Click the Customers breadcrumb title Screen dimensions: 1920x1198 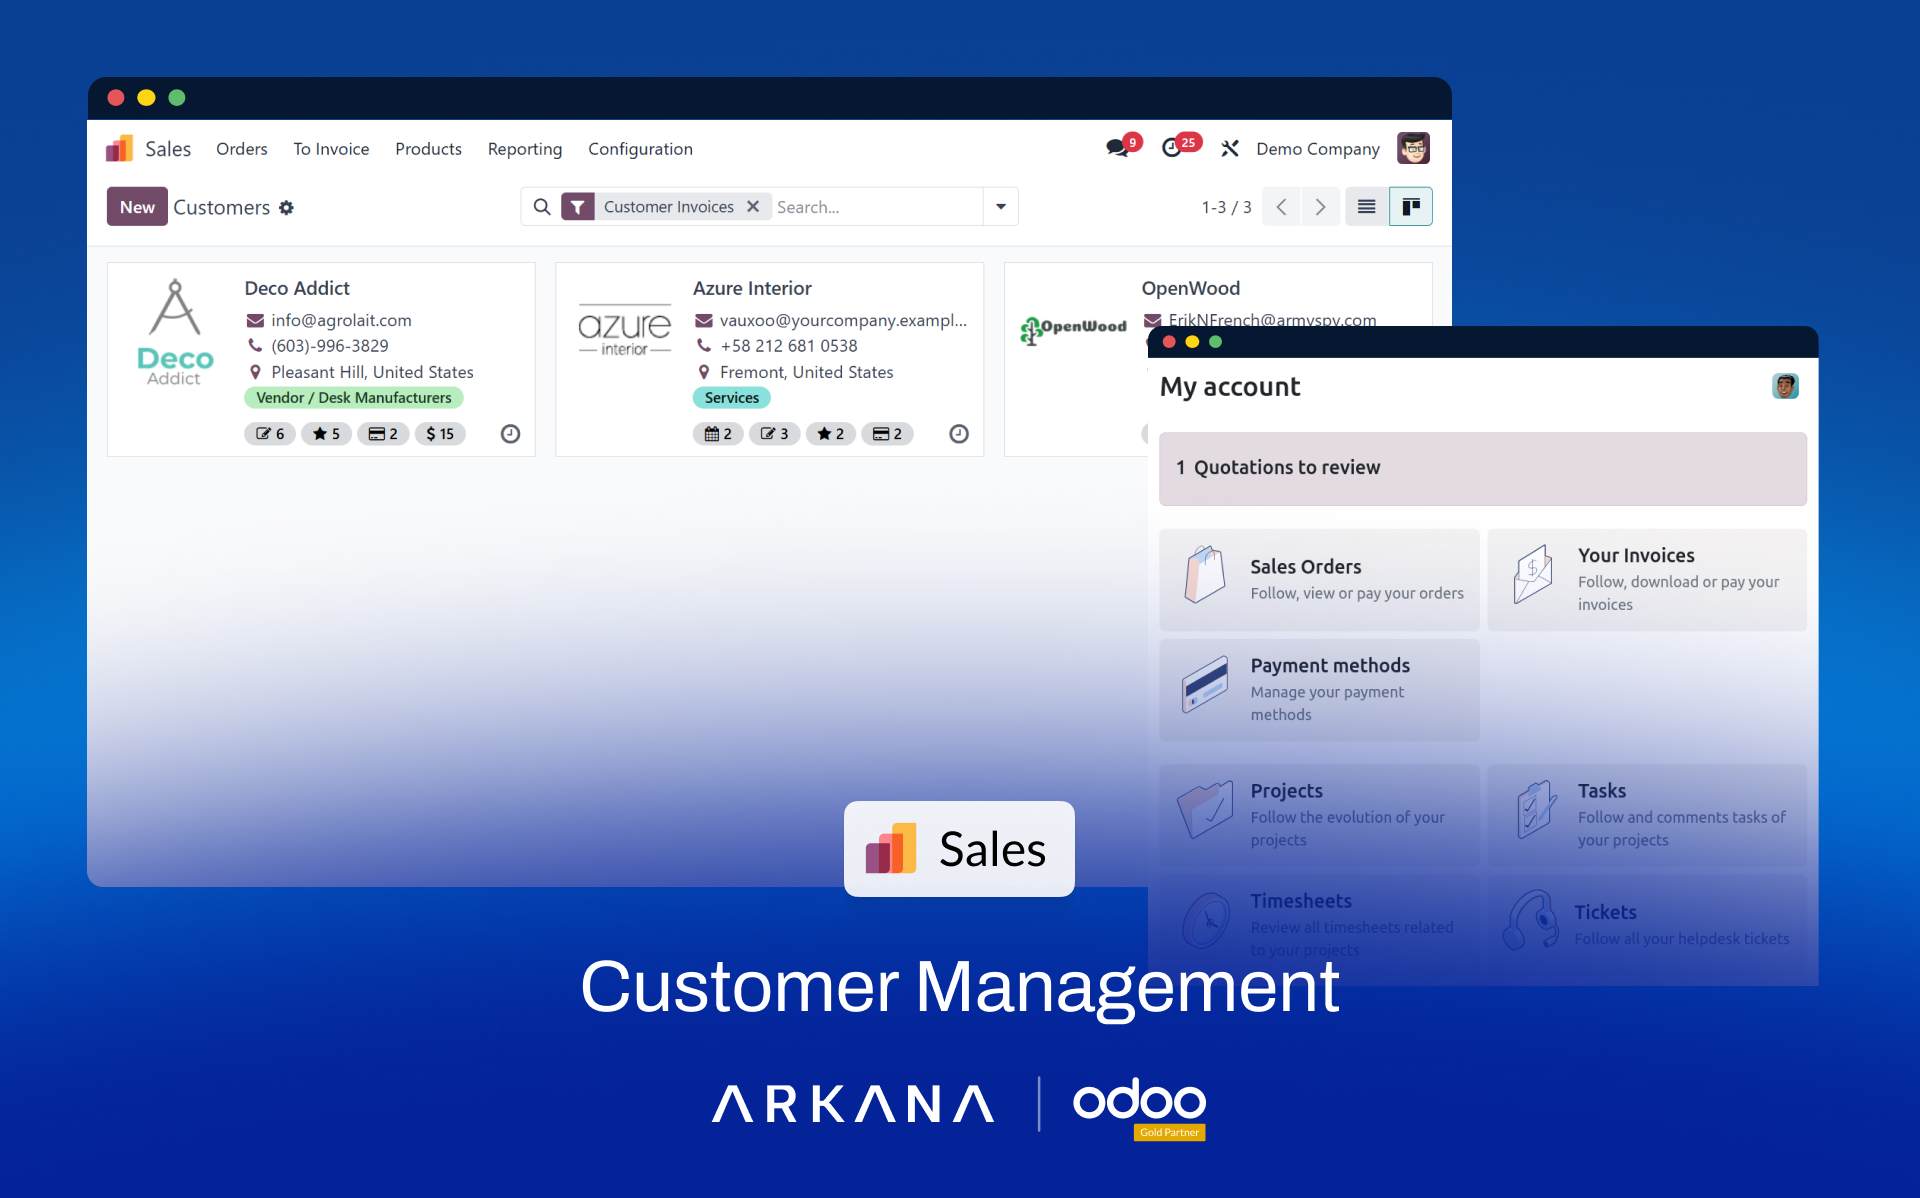(x=222, y=207)
